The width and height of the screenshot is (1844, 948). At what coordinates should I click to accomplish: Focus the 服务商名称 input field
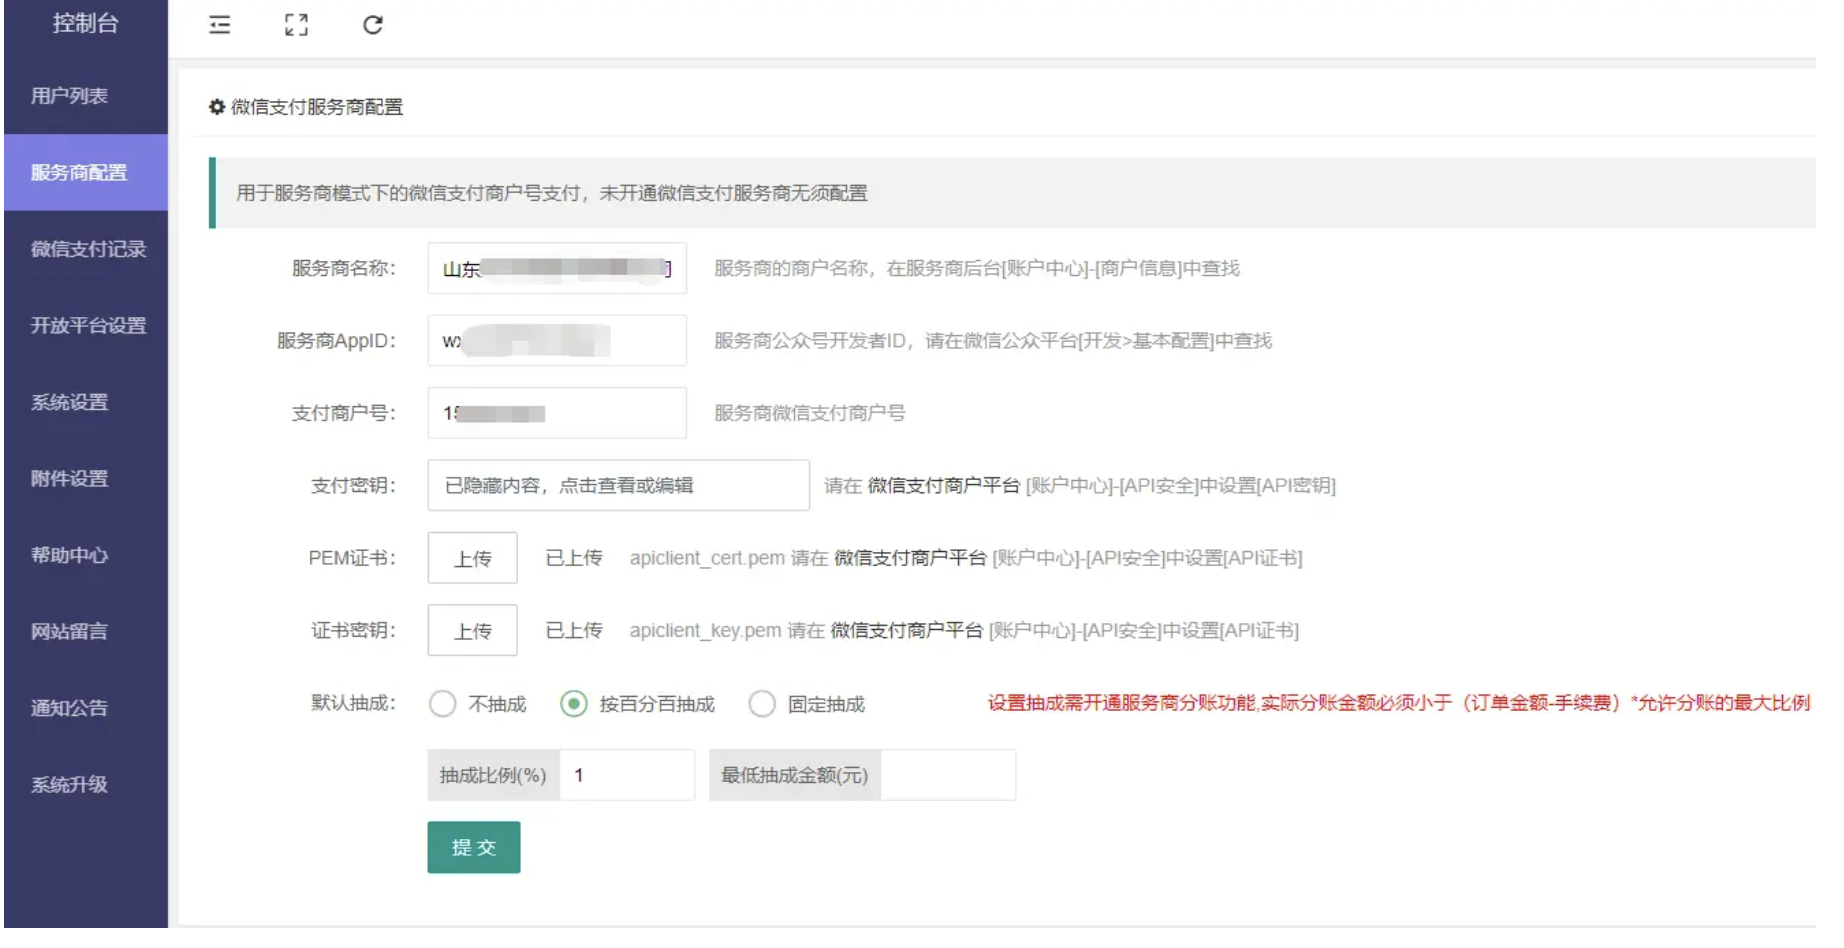[x=557, y=268]
